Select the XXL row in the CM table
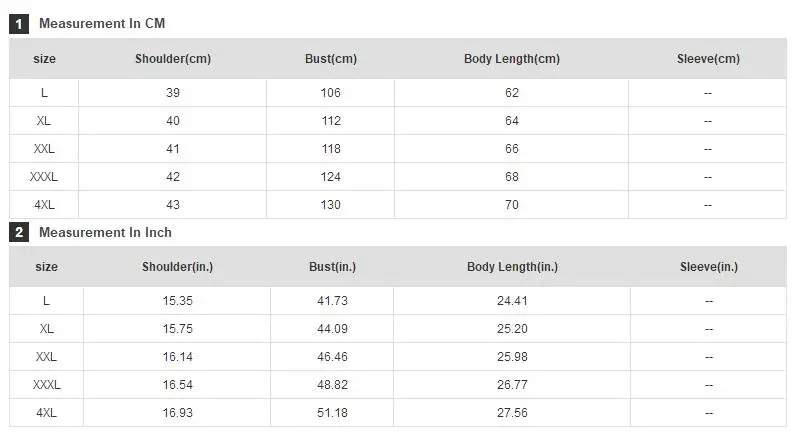The image size is (797, 434). 398,149
